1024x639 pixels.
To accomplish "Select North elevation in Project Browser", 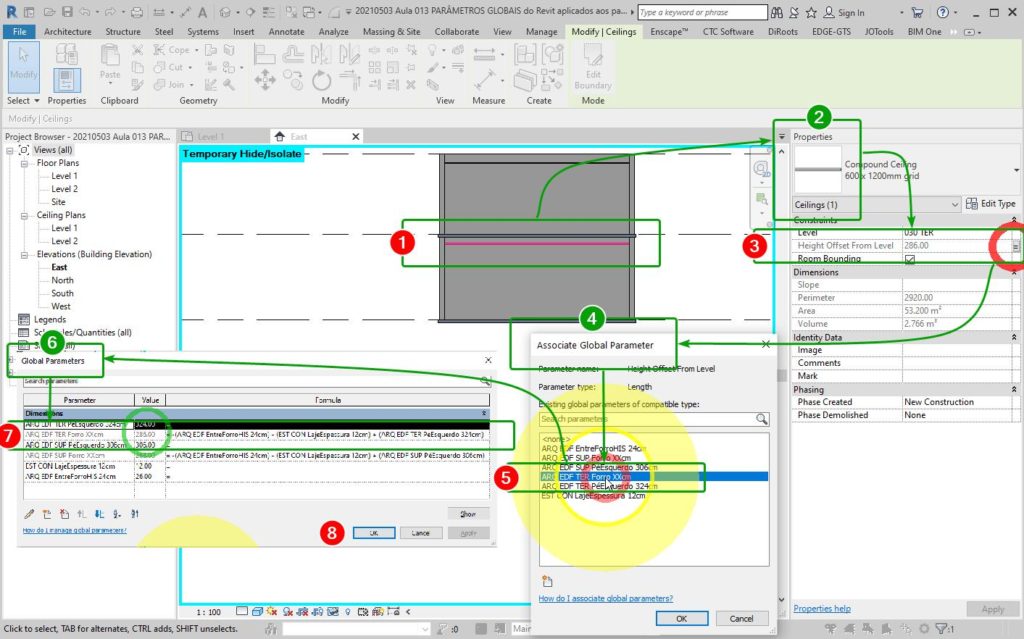I will 62,281.
